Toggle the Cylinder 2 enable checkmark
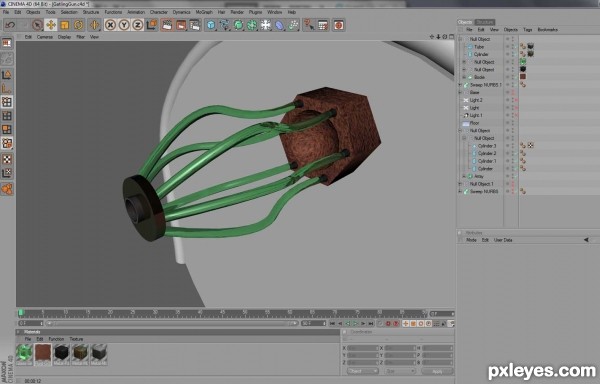Viewport: 600px width, 384px height. coord(516,153)
